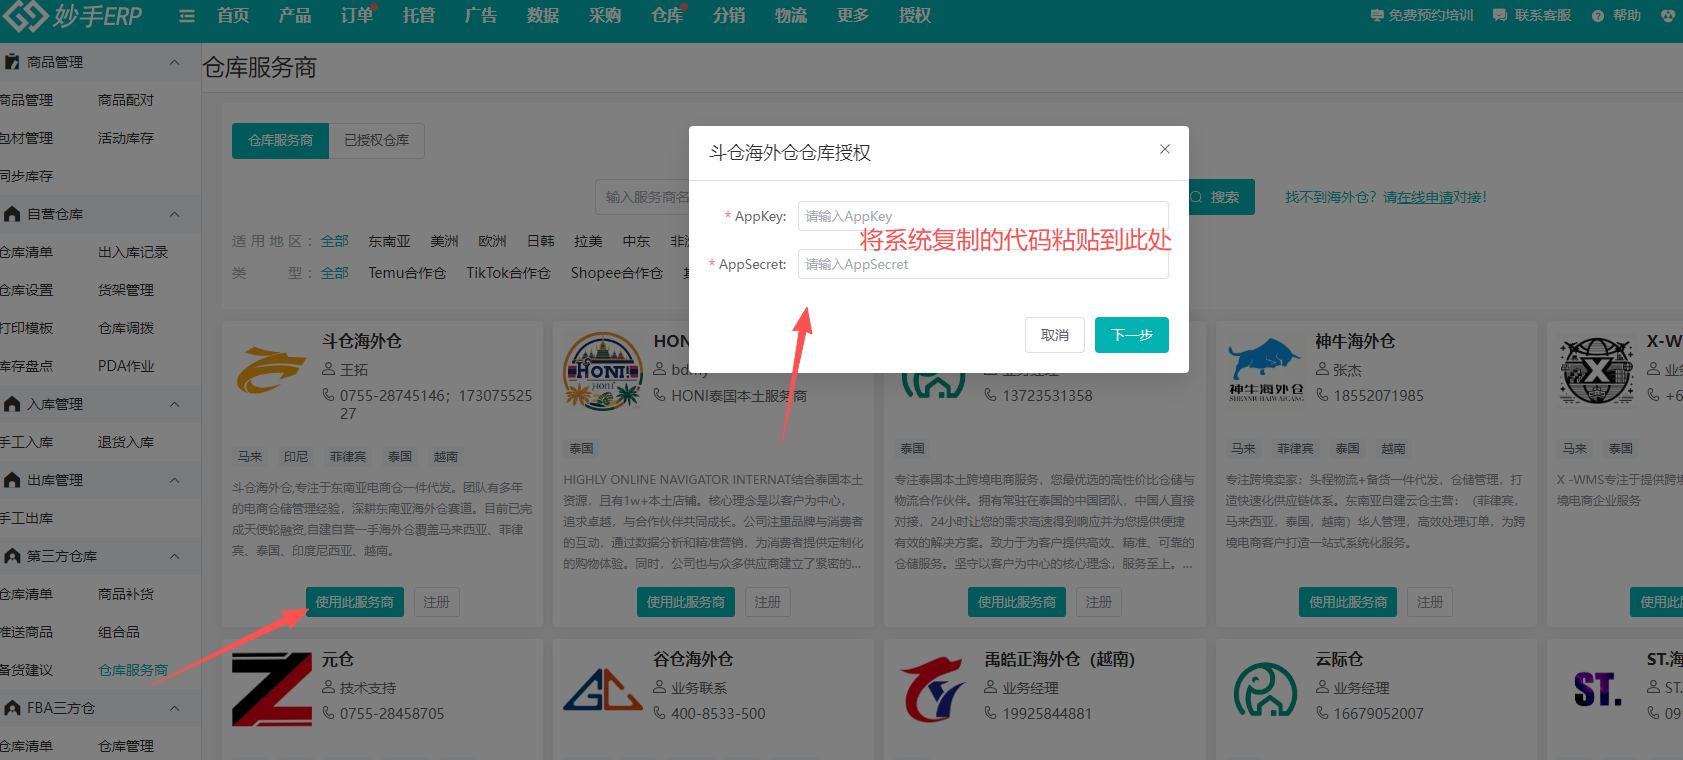Open 仓库服务商 in the sidebar
The image size is (1683, 760).
click(133, 670)
